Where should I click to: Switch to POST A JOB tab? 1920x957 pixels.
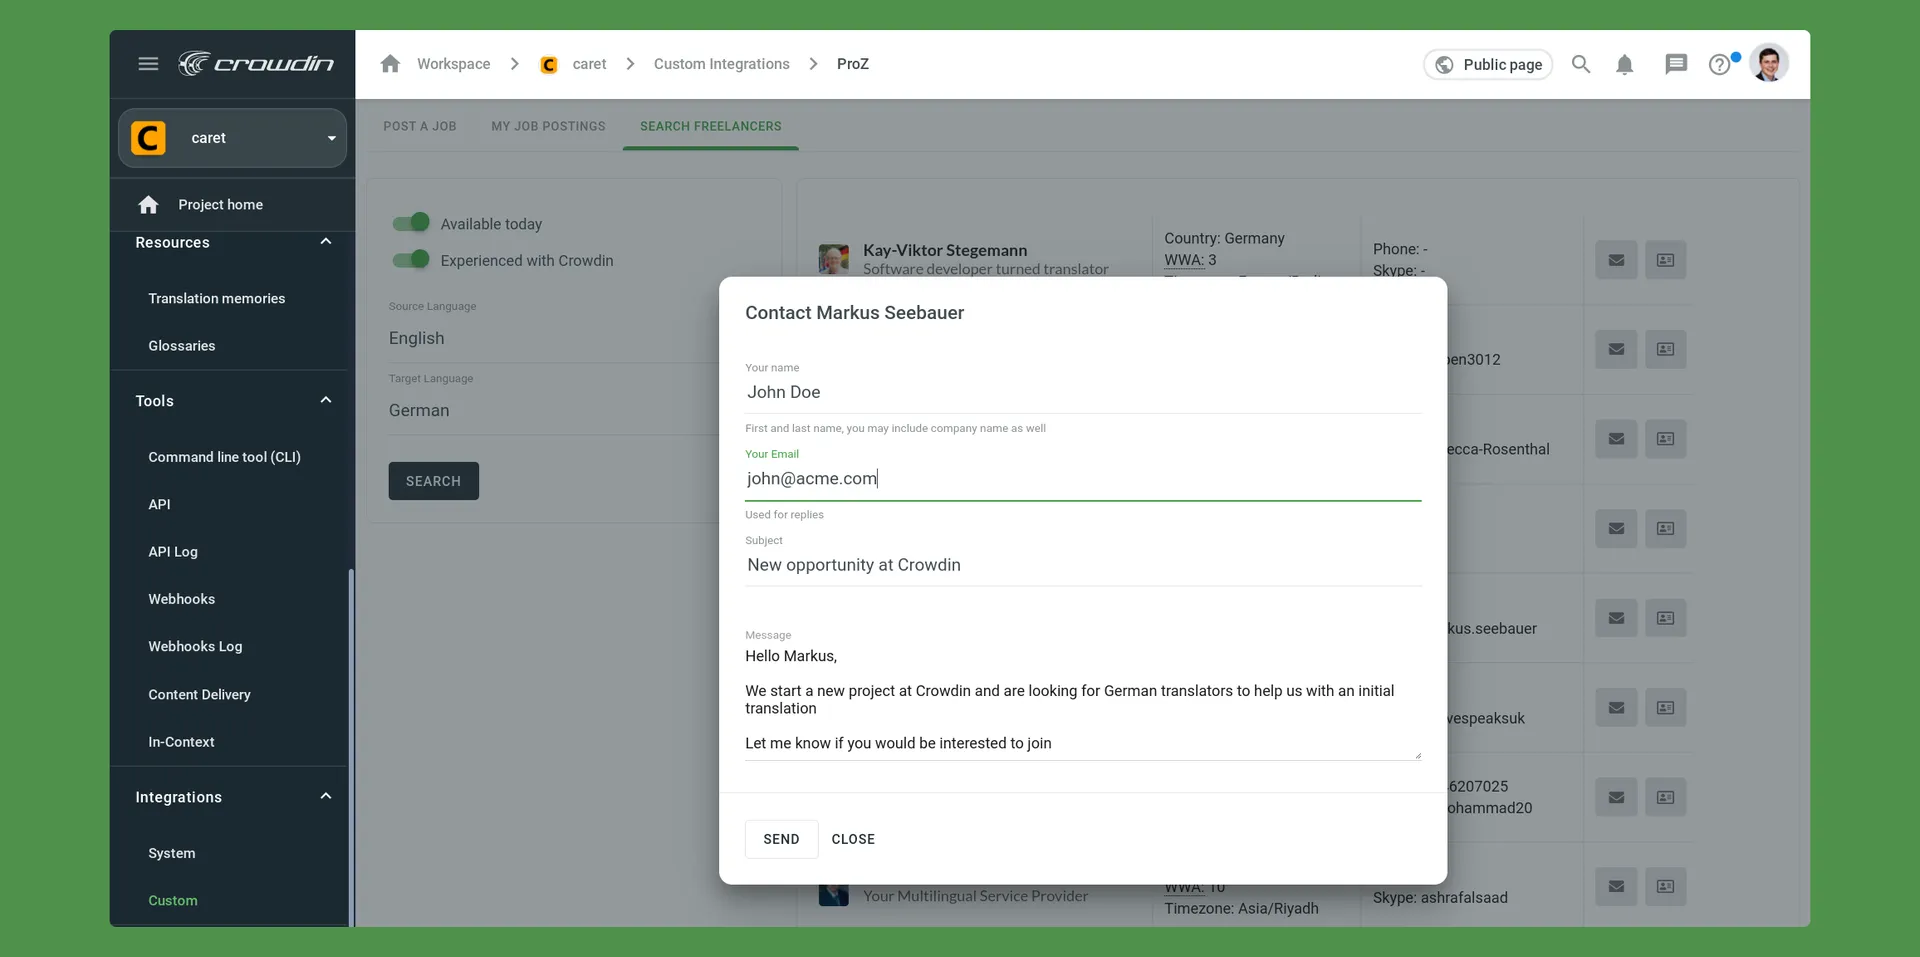coord(420,127)
